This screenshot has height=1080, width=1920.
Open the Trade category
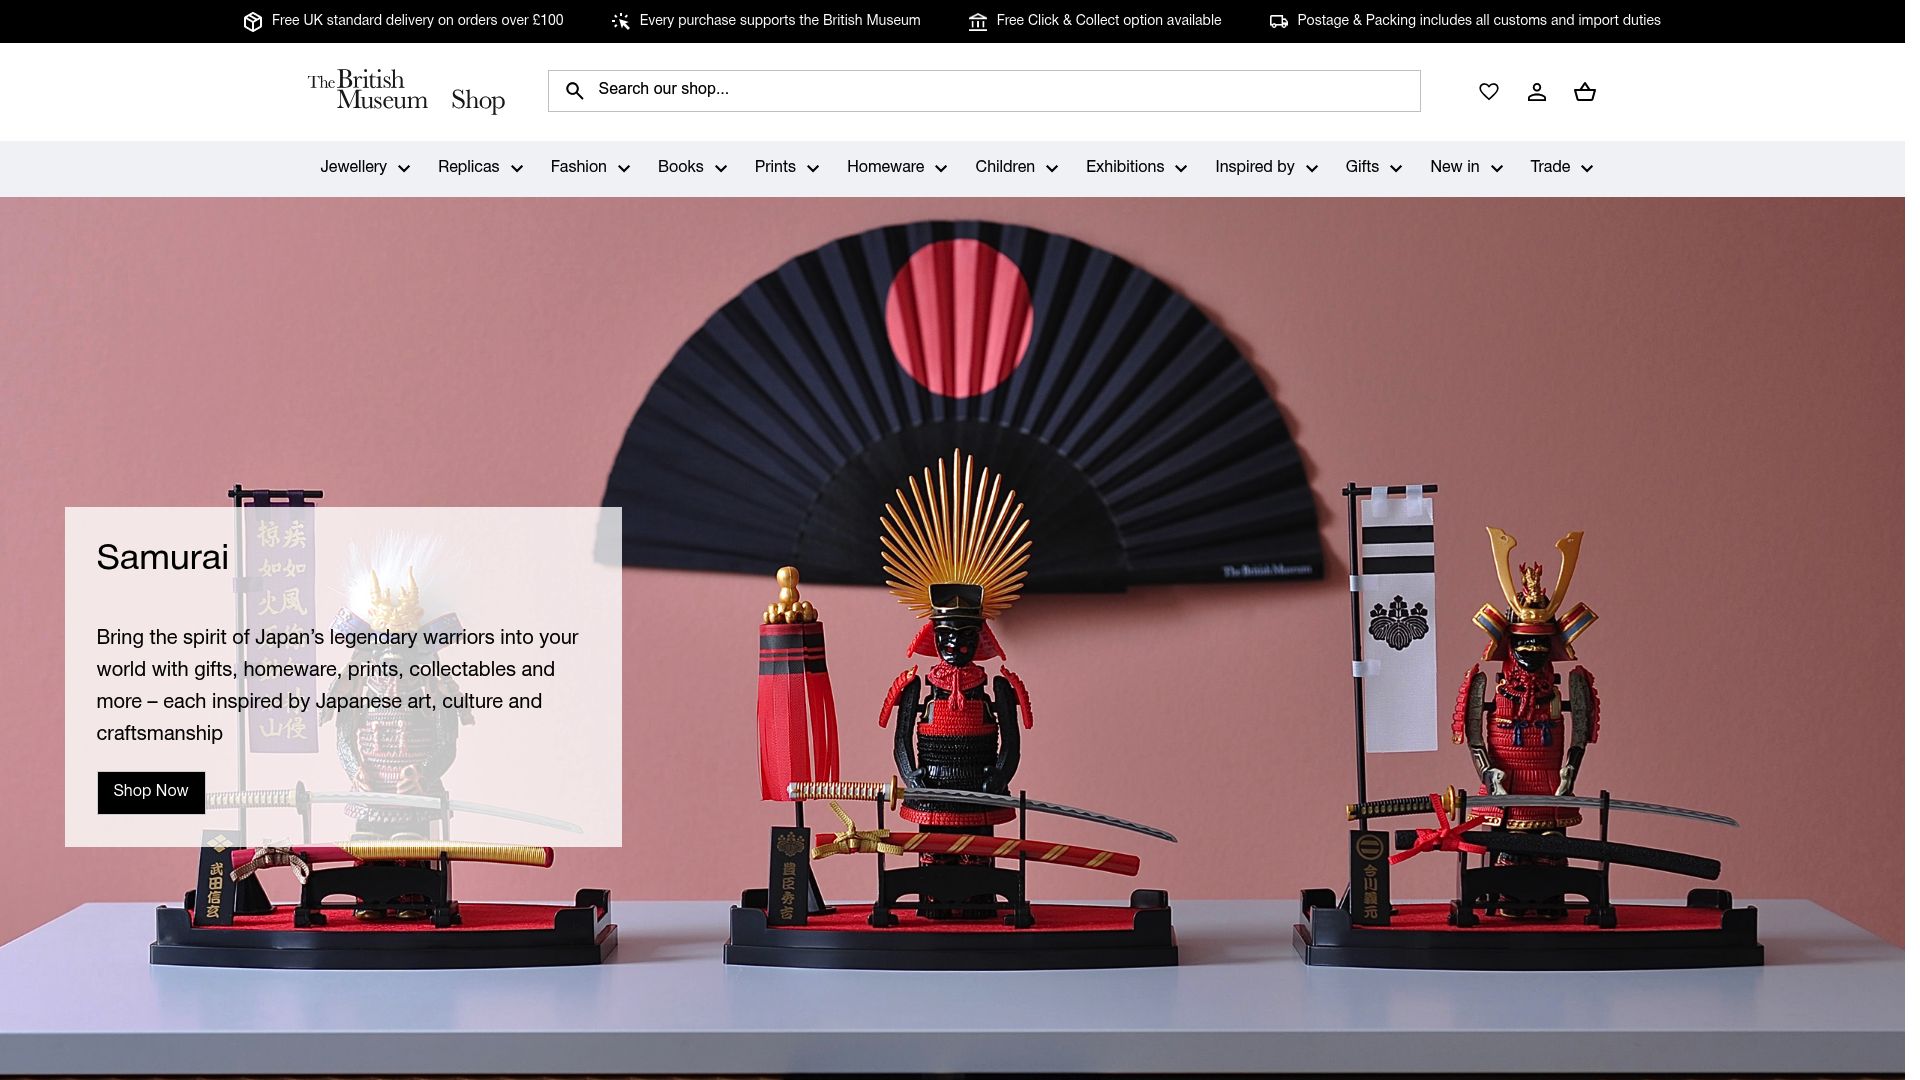click(1550, 167)
